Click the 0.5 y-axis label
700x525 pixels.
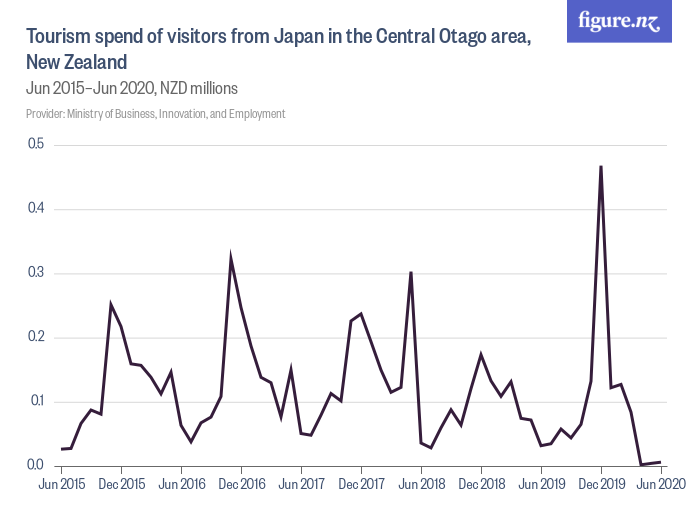coord(37,145)
